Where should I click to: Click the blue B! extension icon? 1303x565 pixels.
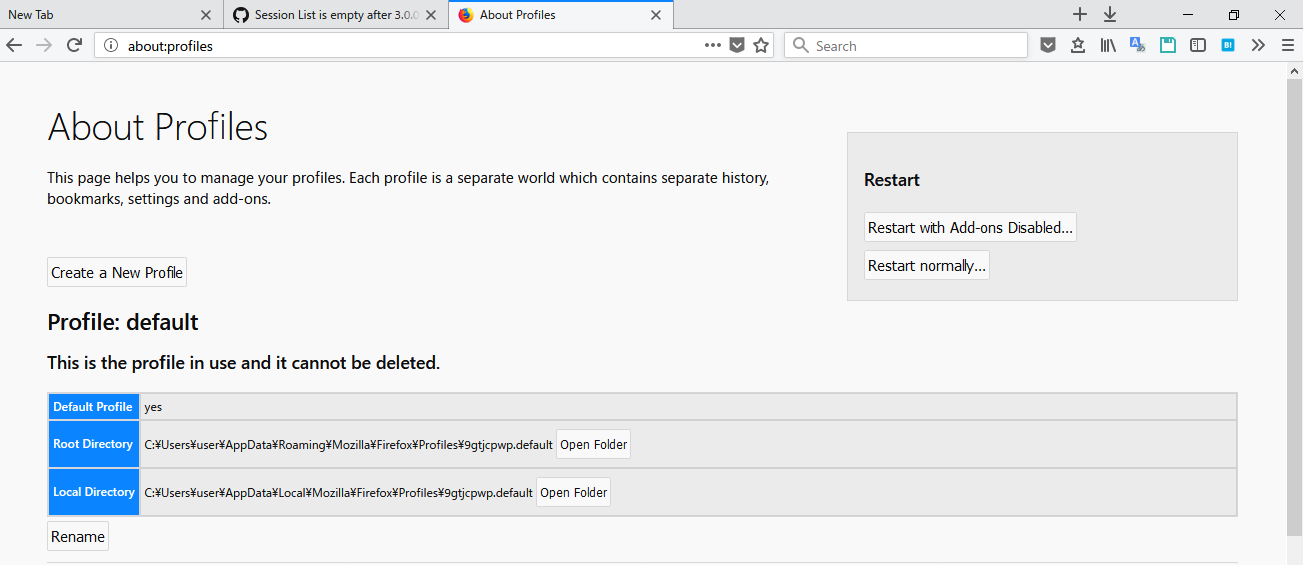[x=1228, y=45]
